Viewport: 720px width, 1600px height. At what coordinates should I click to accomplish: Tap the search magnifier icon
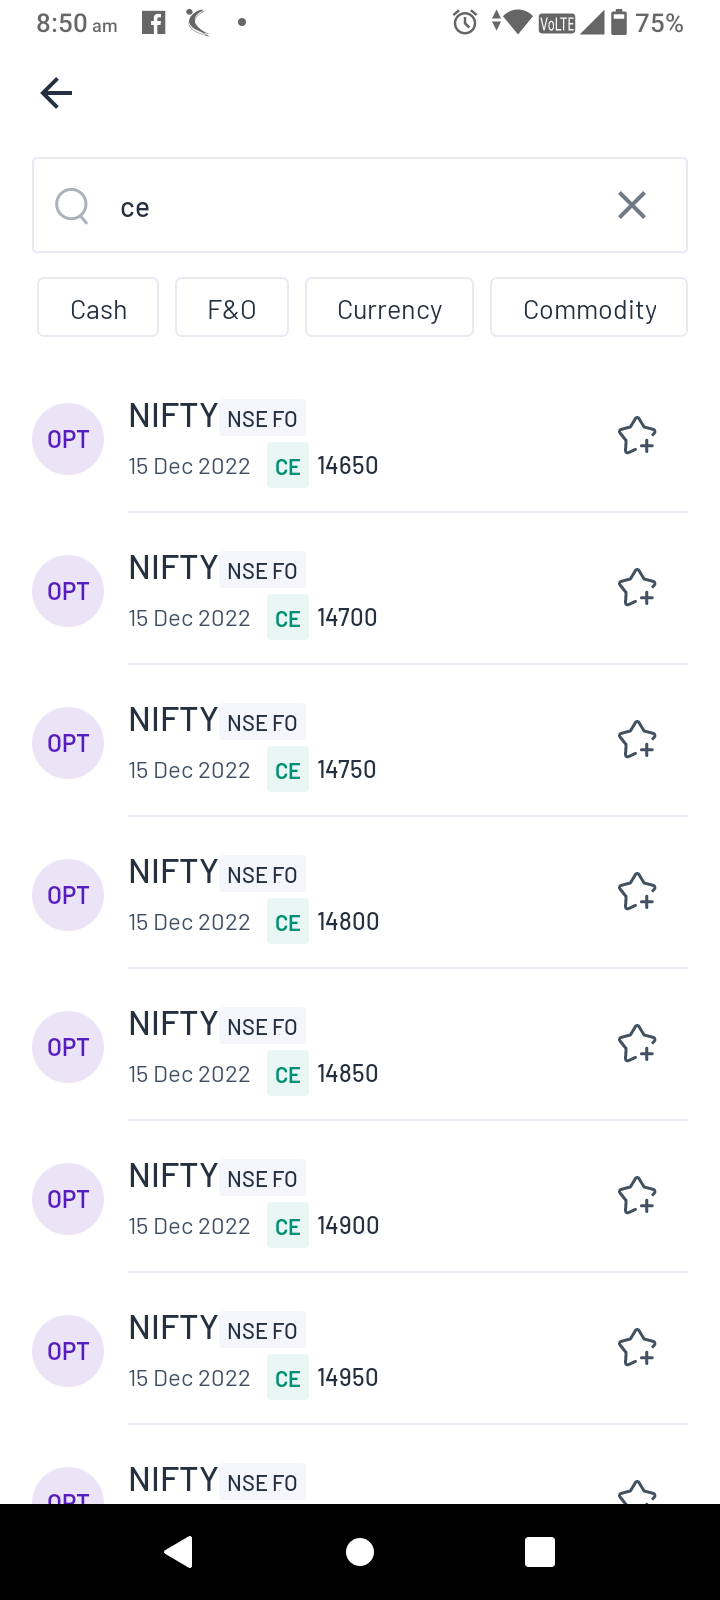tap(72, 206)
